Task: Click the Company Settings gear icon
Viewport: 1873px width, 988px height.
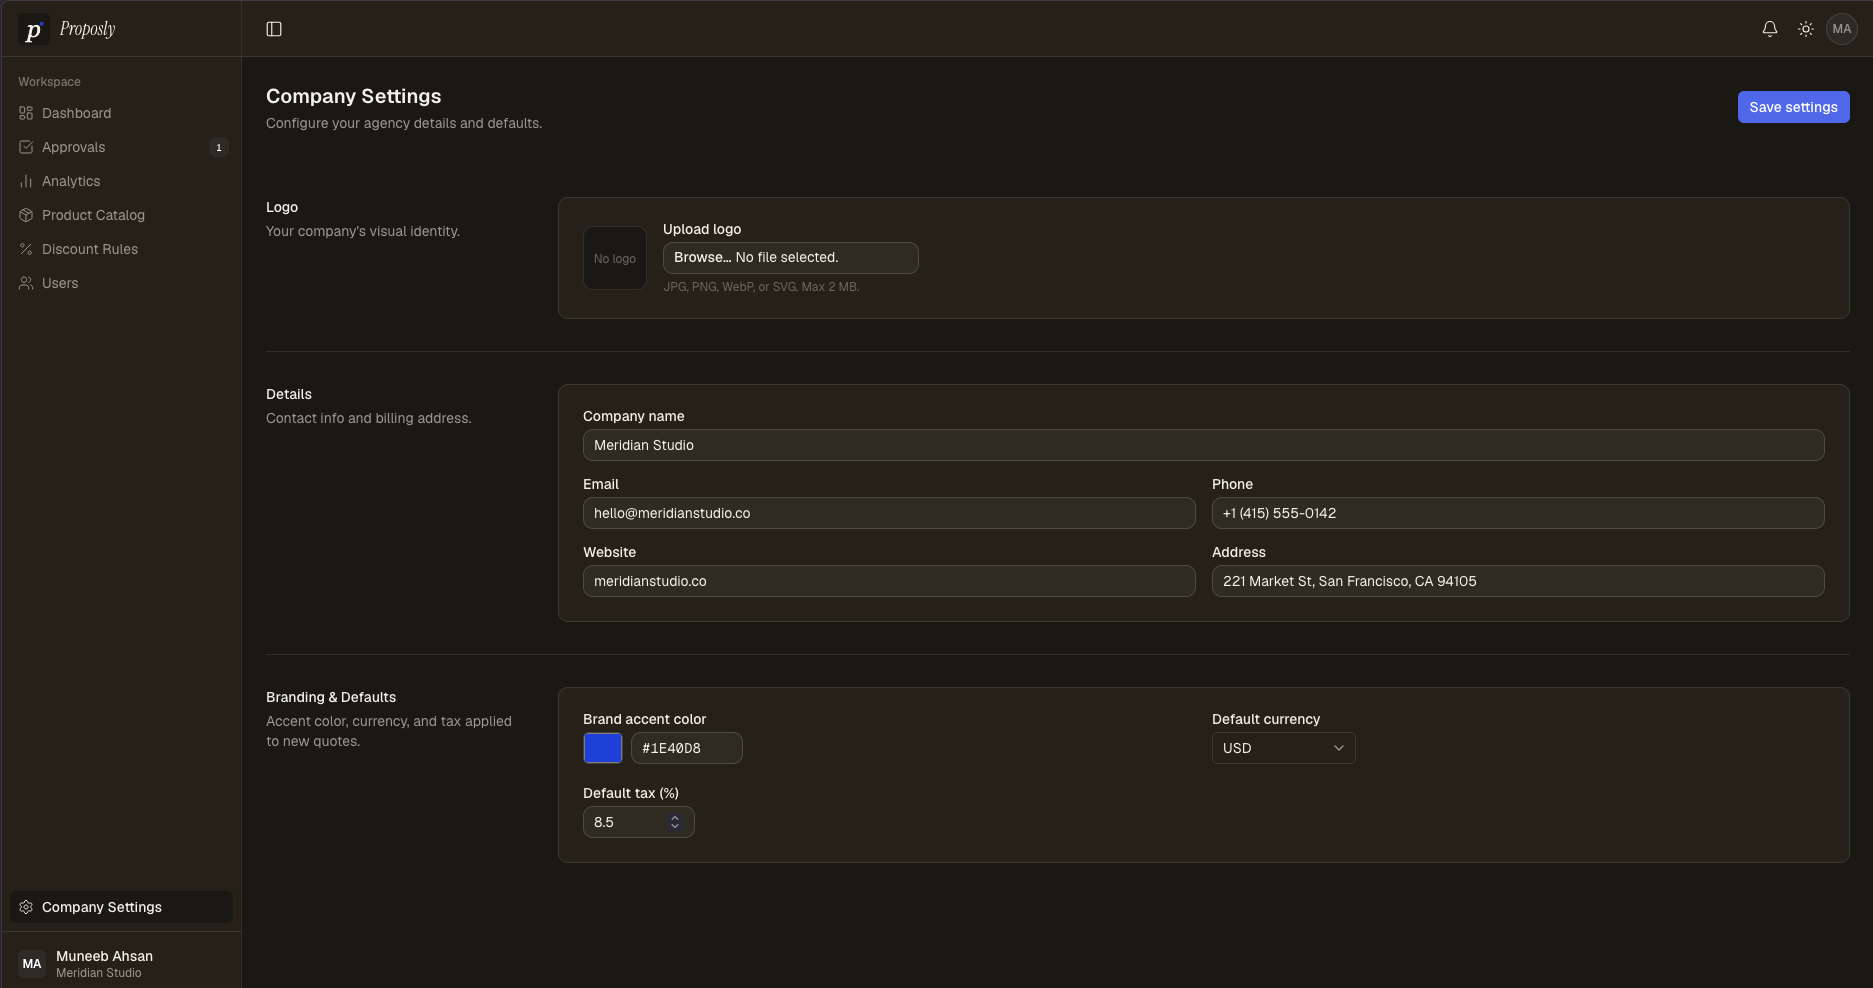Action: (26, 907)
